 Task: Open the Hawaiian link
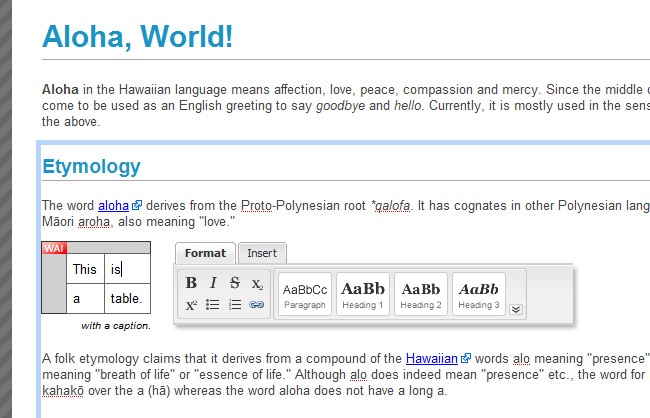[432, 359]
